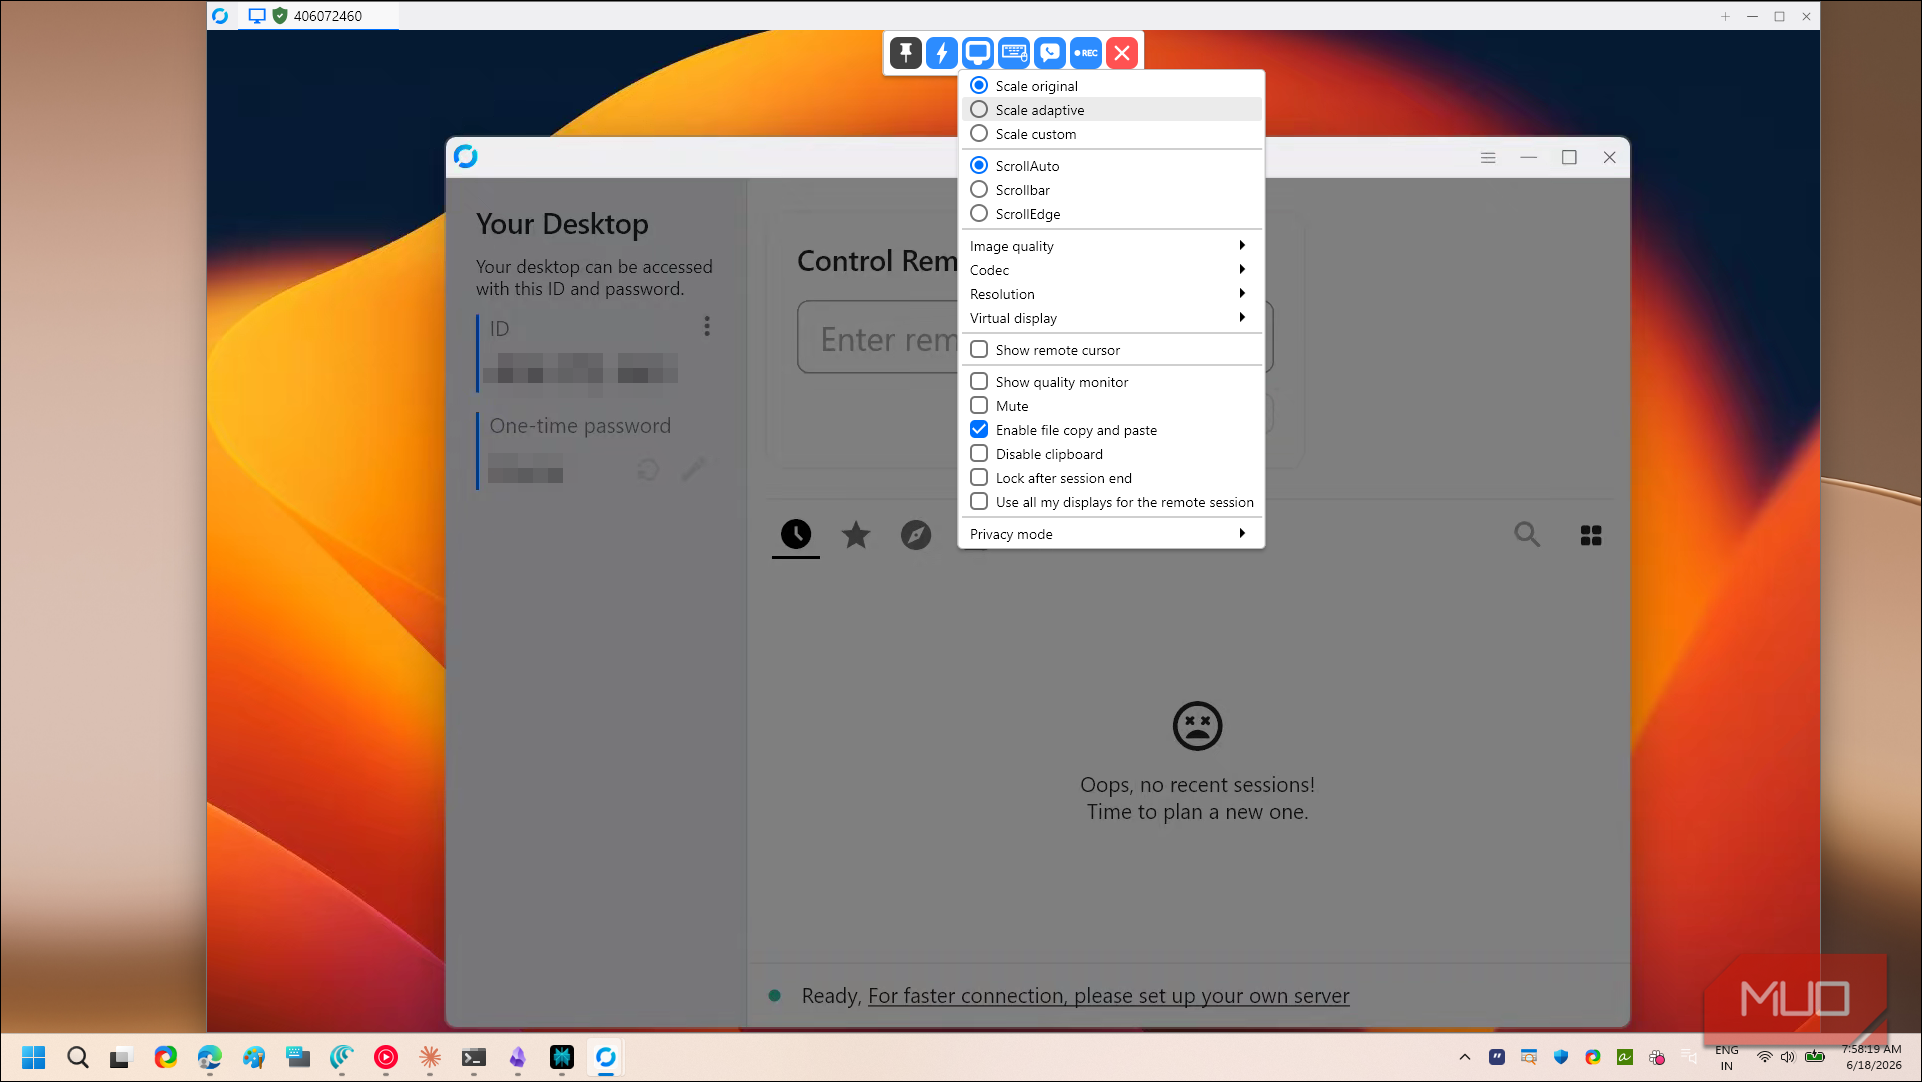Expand Privacy mode submenu
Image resolution: width=1922 pixels, height=1082 pixels.
tap(1111, 534)
